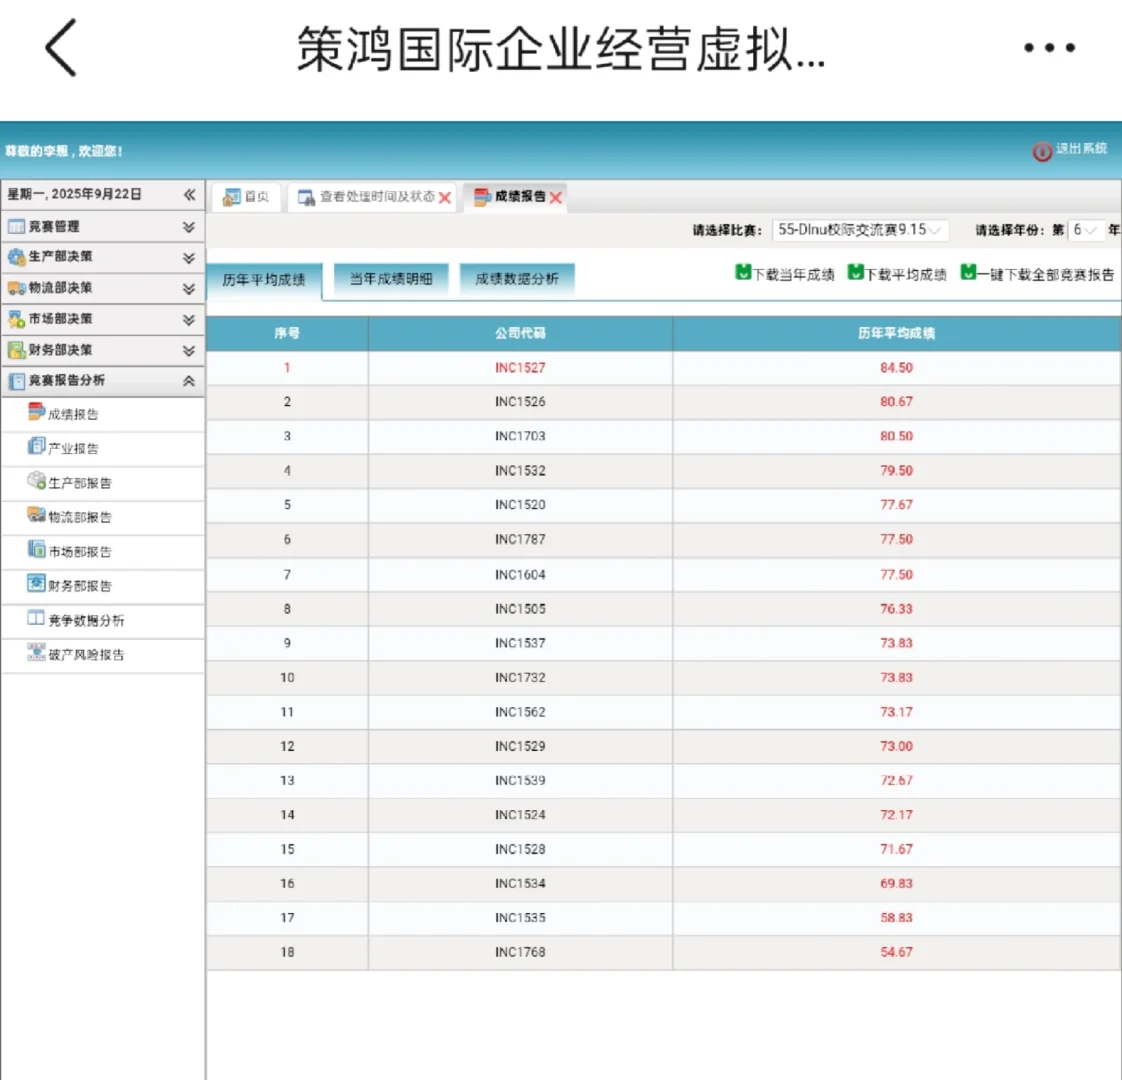Click the 公司代码 column header
Image resolution: width=1122 pixels, height=1080 pixels.
point(520,334)
